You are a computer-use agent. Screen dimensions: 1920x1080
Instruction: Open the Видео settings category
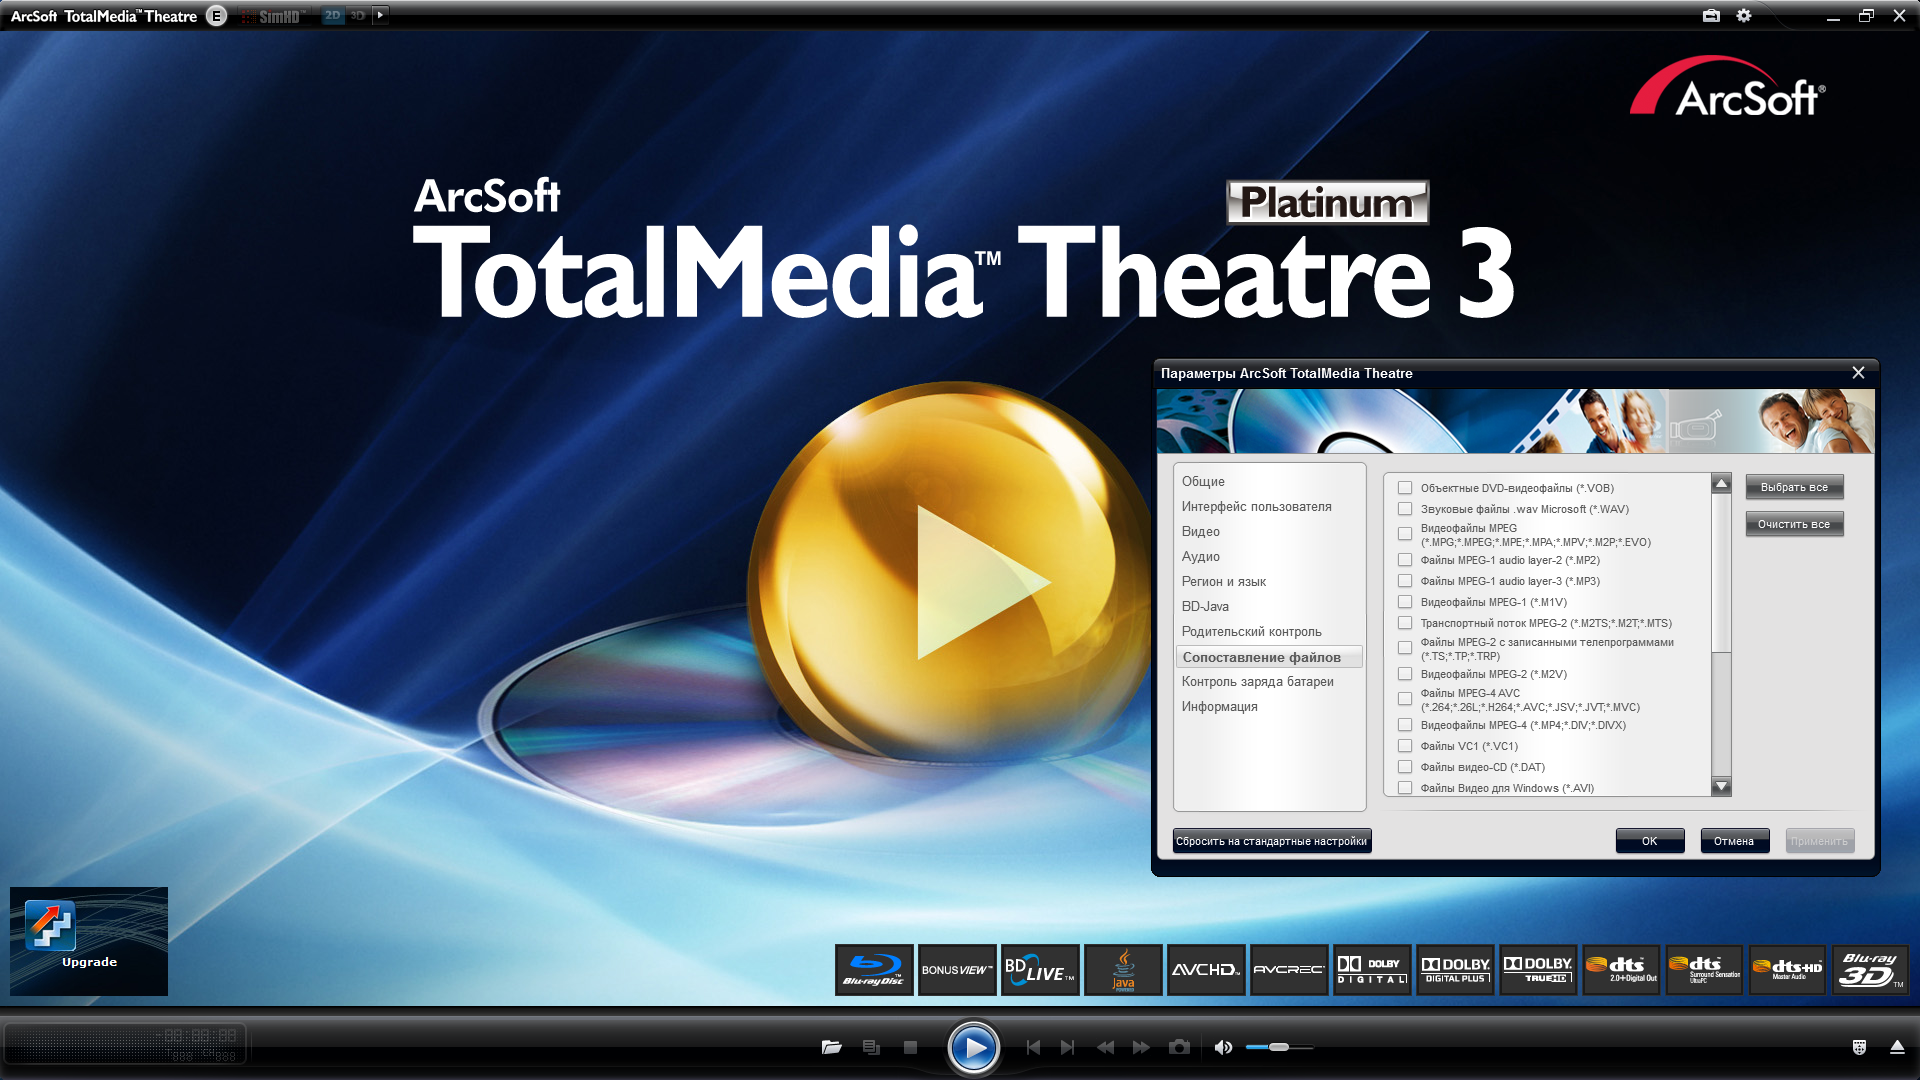(1200, 532)
